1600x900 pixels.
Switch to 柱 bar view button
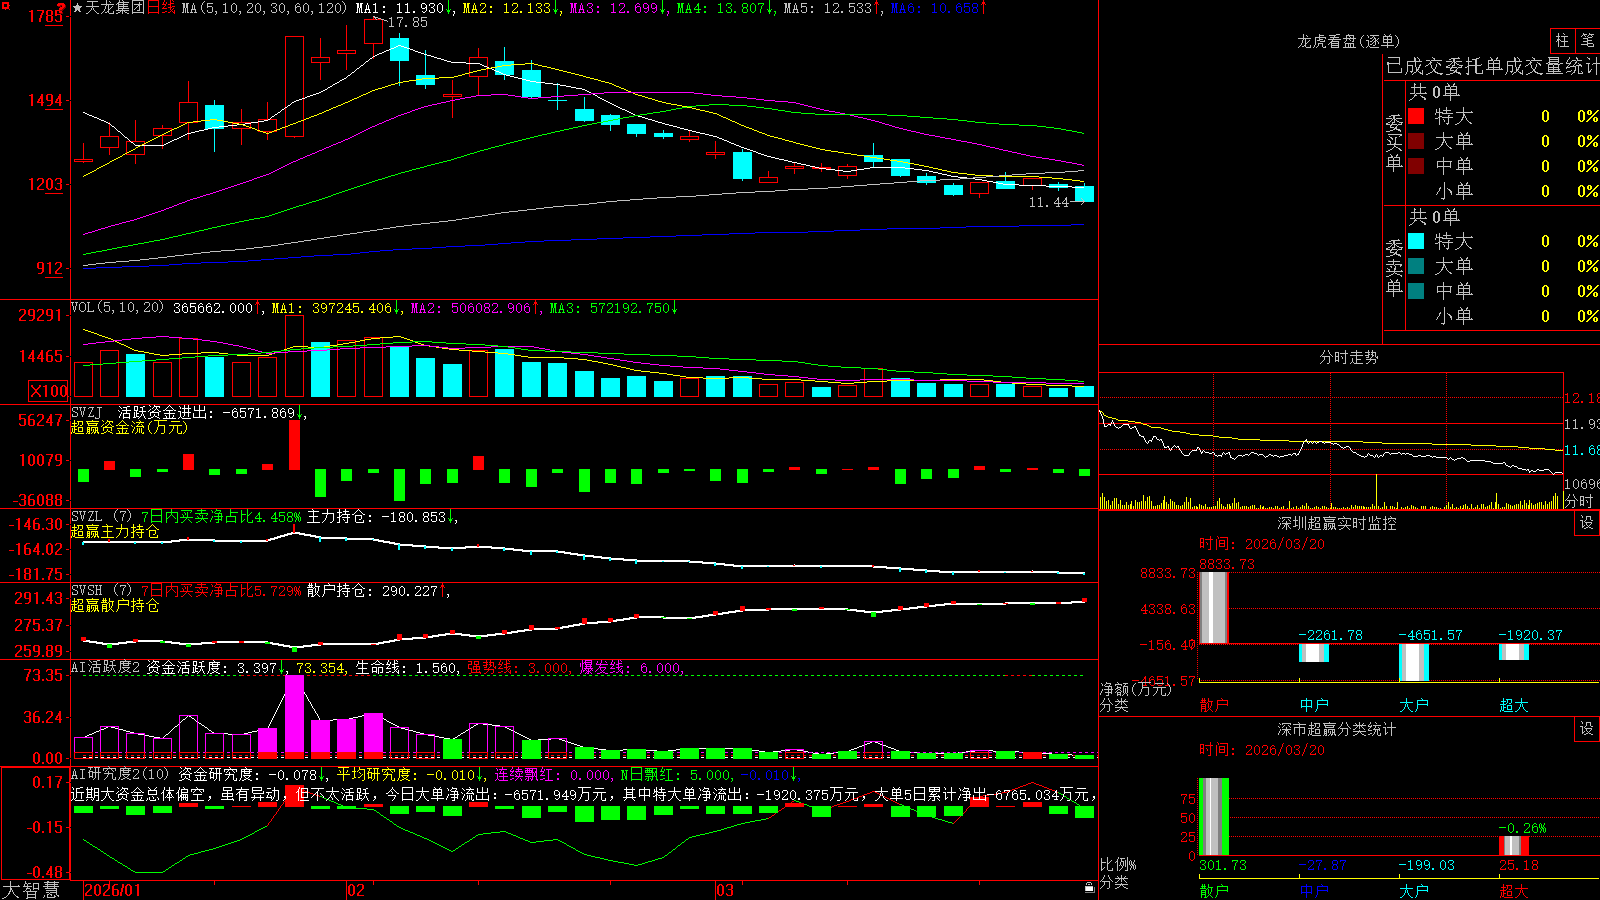[1562, 40]
